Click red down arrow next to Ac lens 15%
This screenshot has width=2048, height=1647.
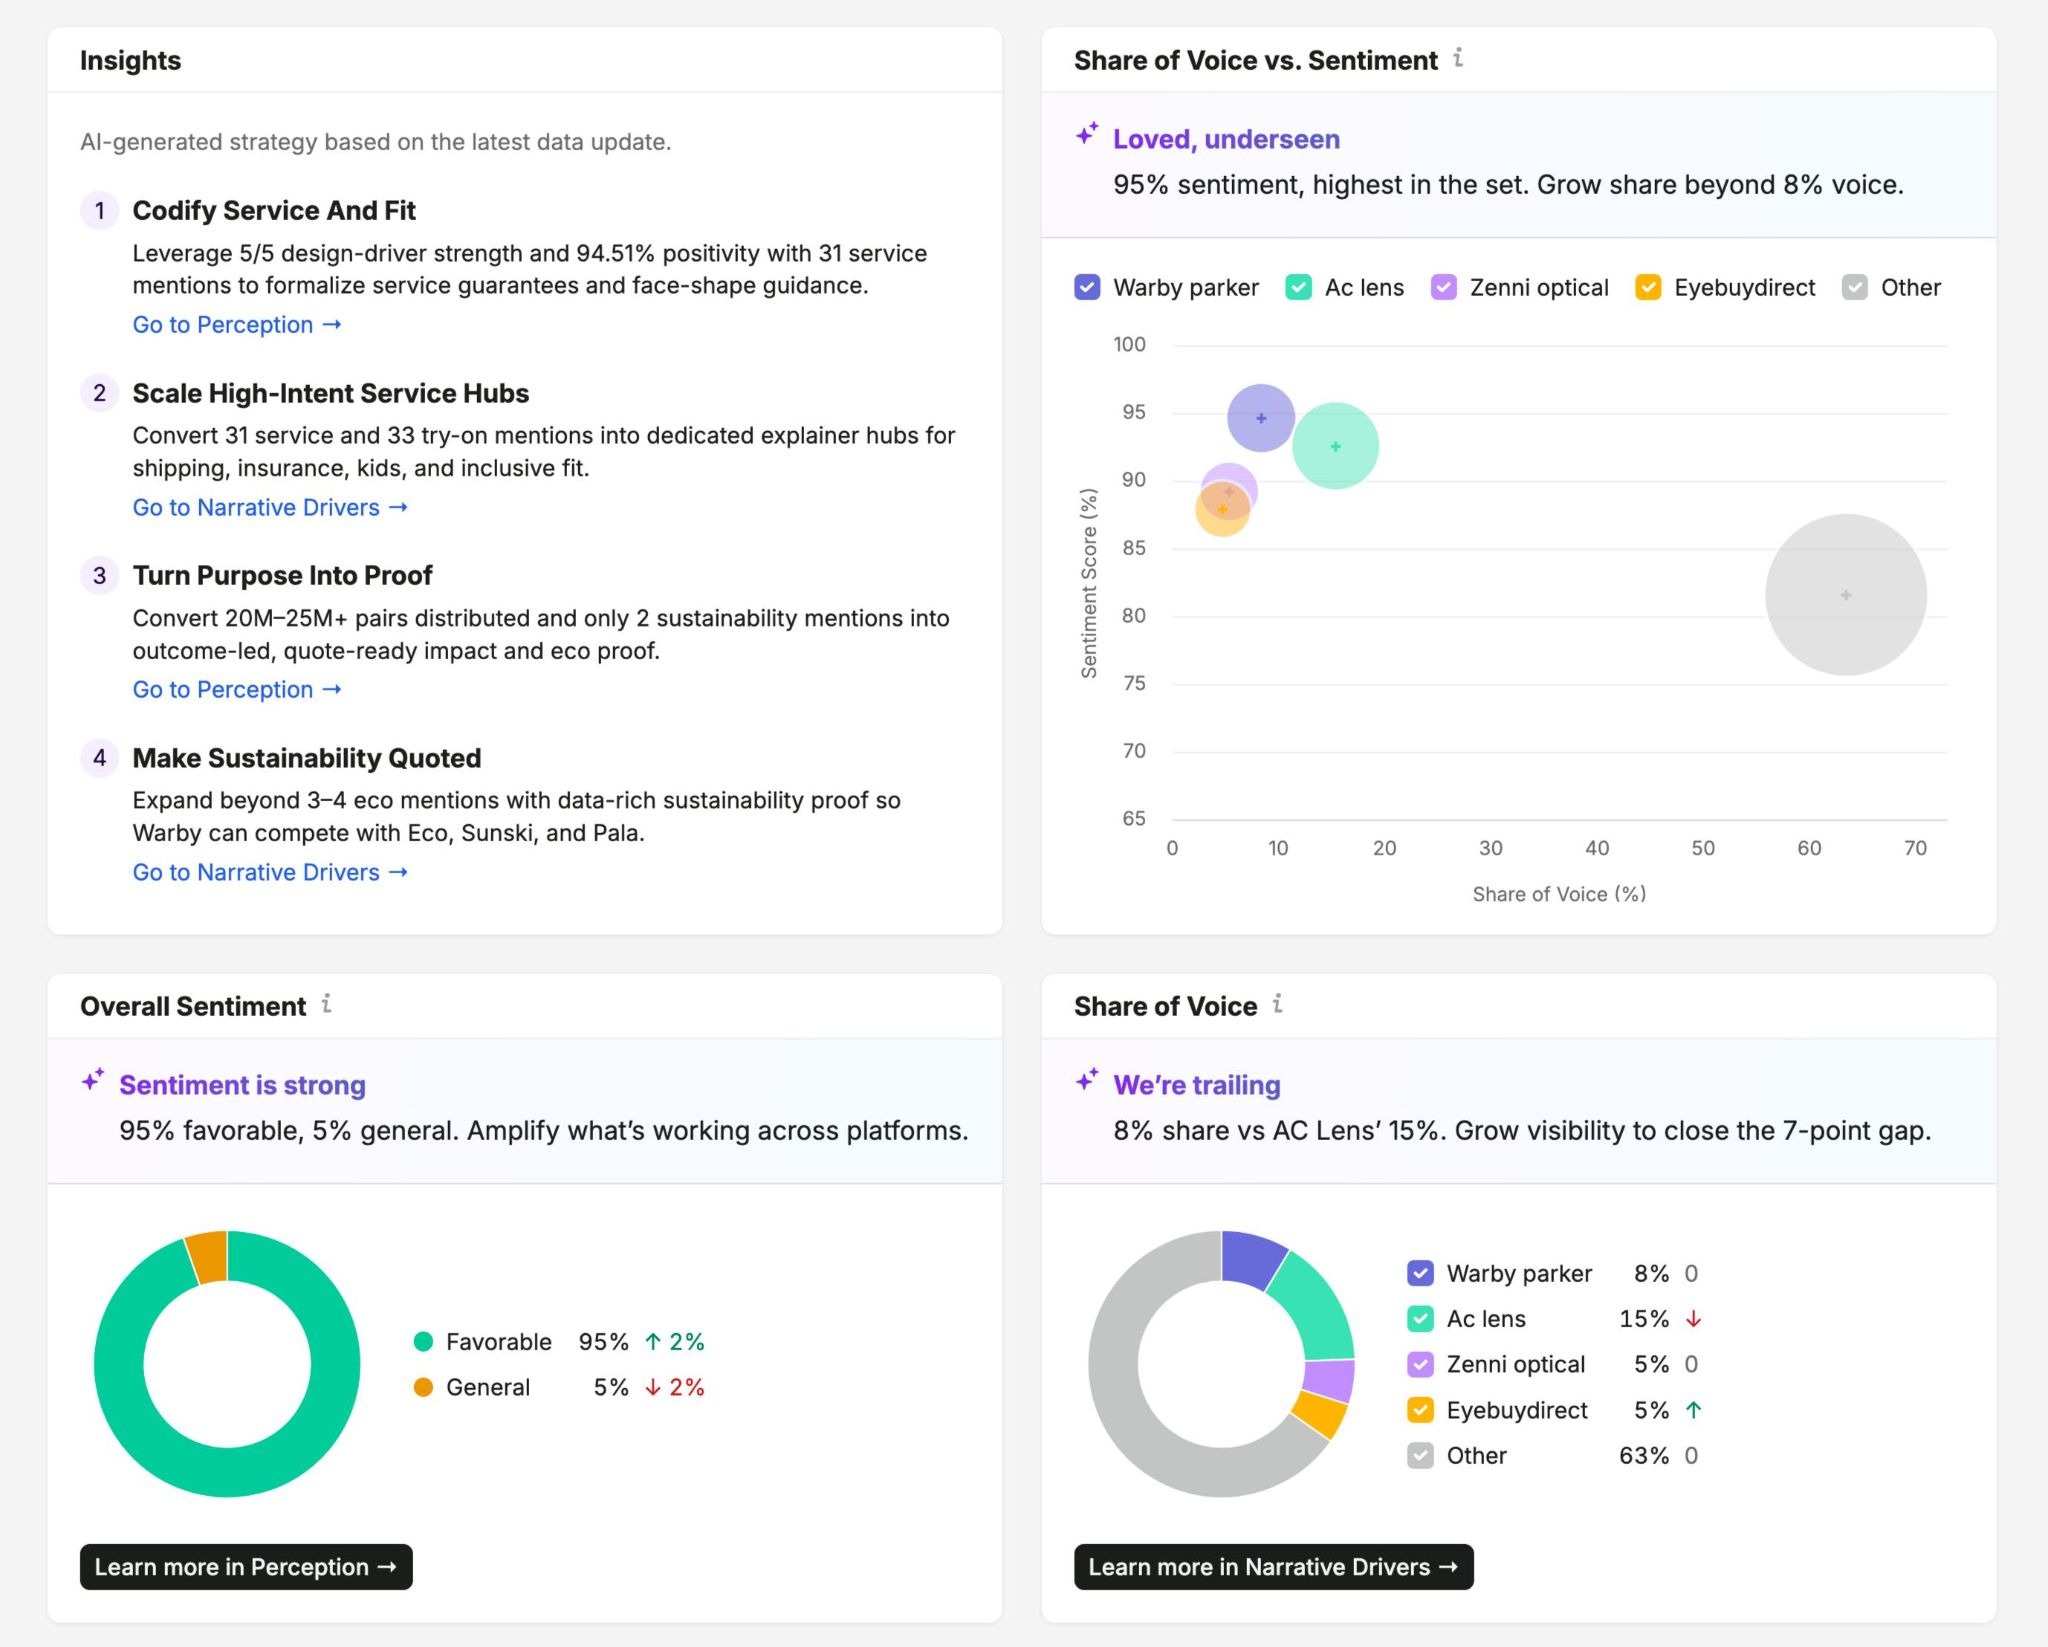1693,1319
